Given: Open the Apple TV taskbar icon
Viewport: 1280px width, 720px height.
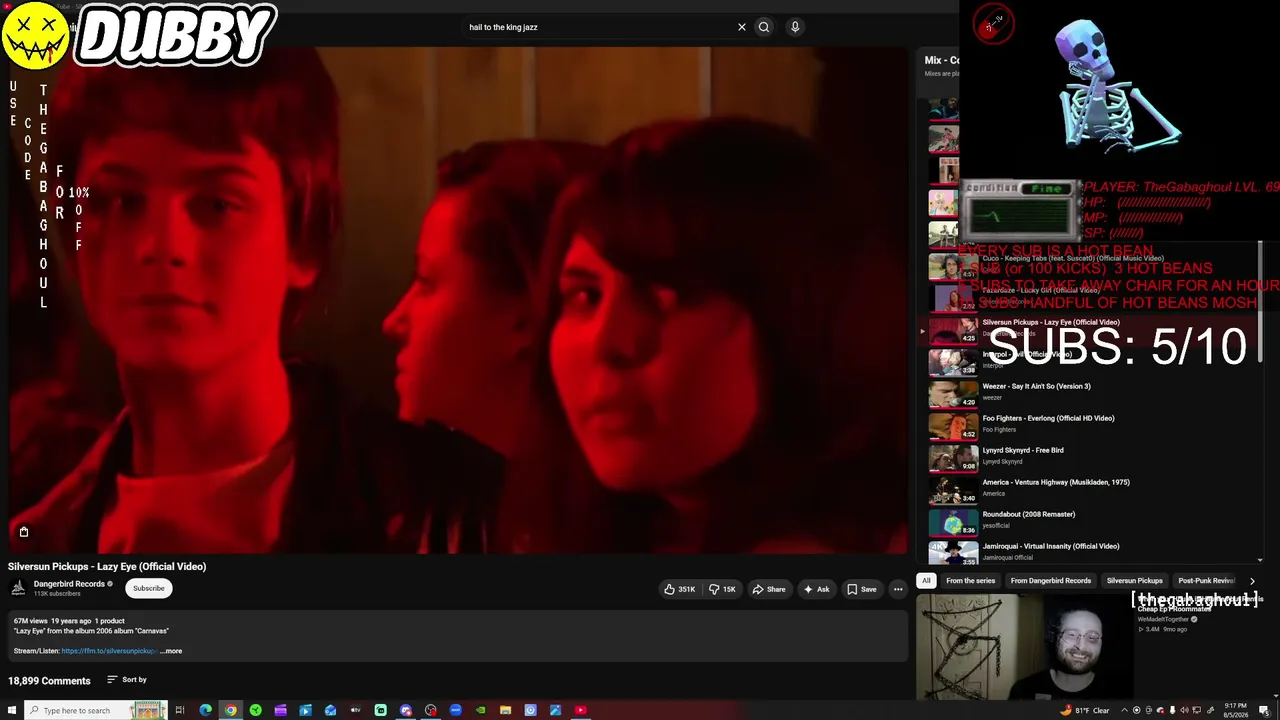Looking at the screenshot, I should click(x=355, y=711).
